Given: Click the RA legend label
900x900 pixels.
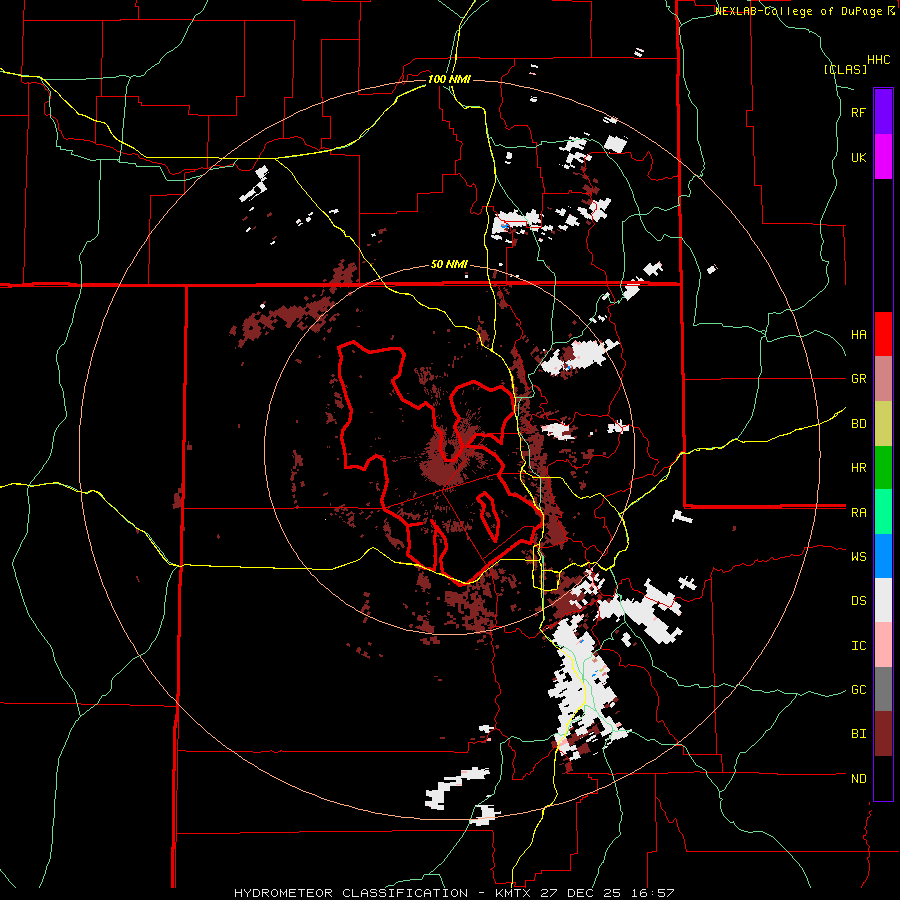Looking at the screenshot, I should (x=858, y=513).
